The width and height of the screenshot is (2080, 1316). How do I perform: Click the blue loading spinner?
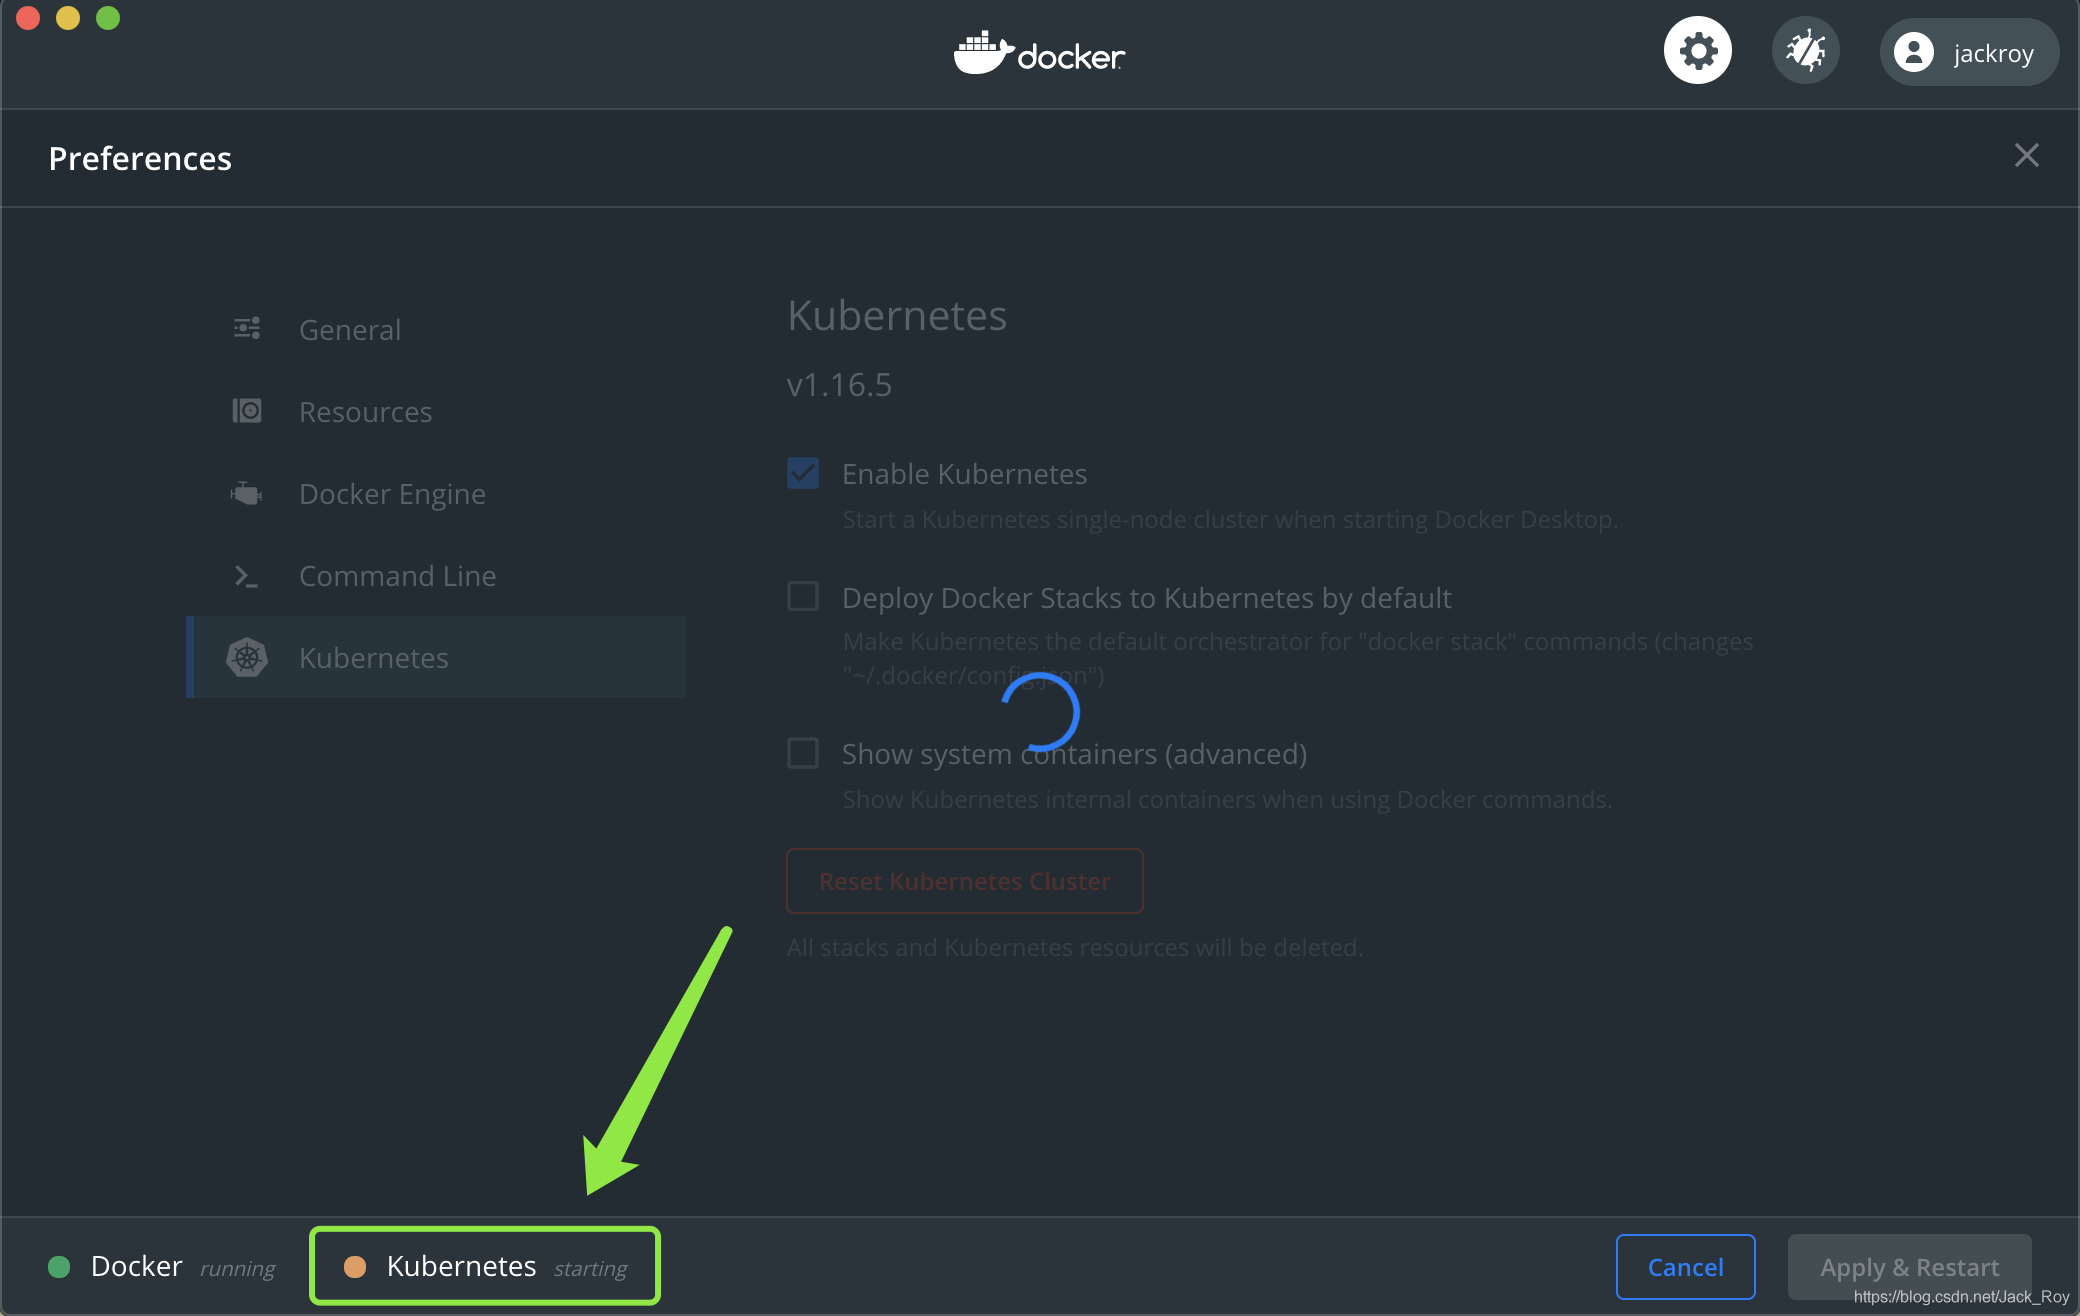pos(1040,712)
